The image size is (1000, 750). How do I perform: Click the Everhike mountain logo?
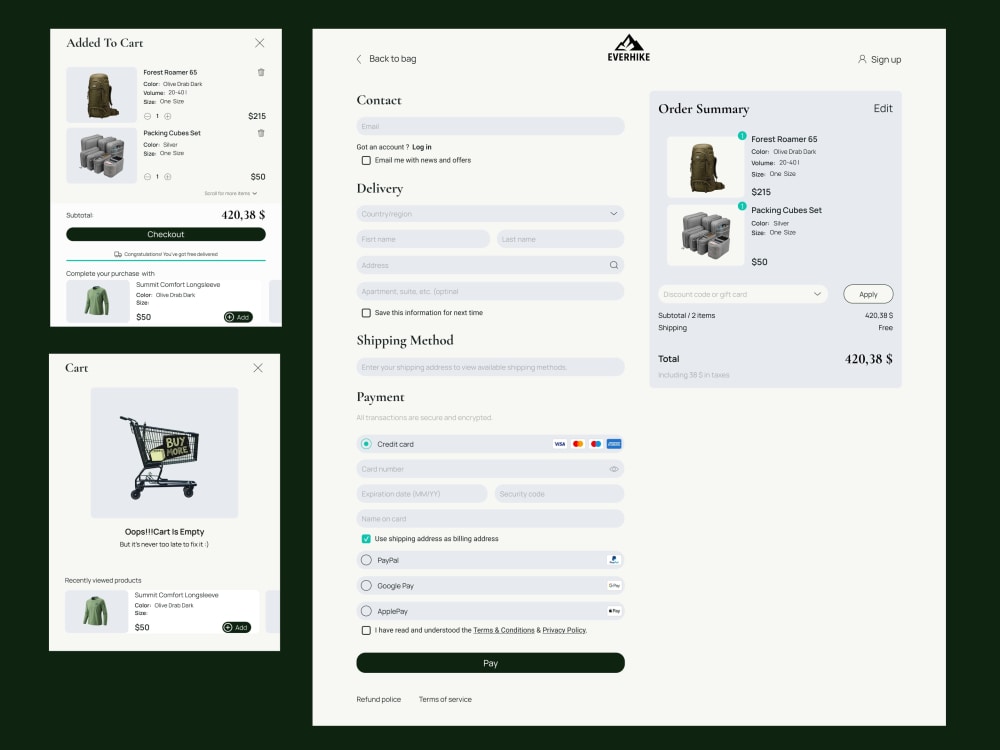click(629, 48)
